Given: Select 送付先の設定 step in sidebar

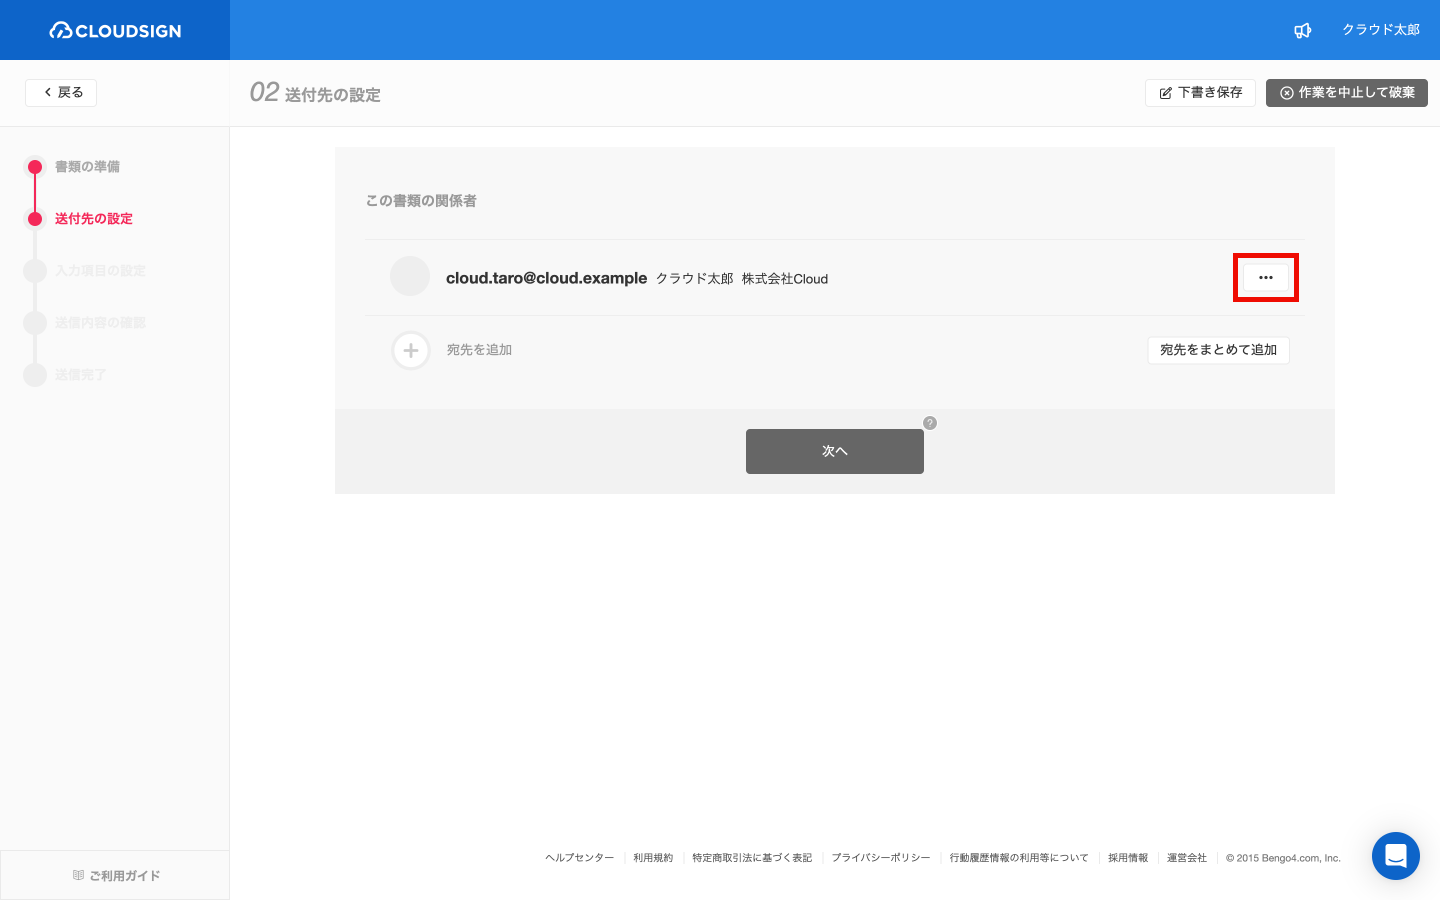Looking at the screenshot, I should 93,219.
